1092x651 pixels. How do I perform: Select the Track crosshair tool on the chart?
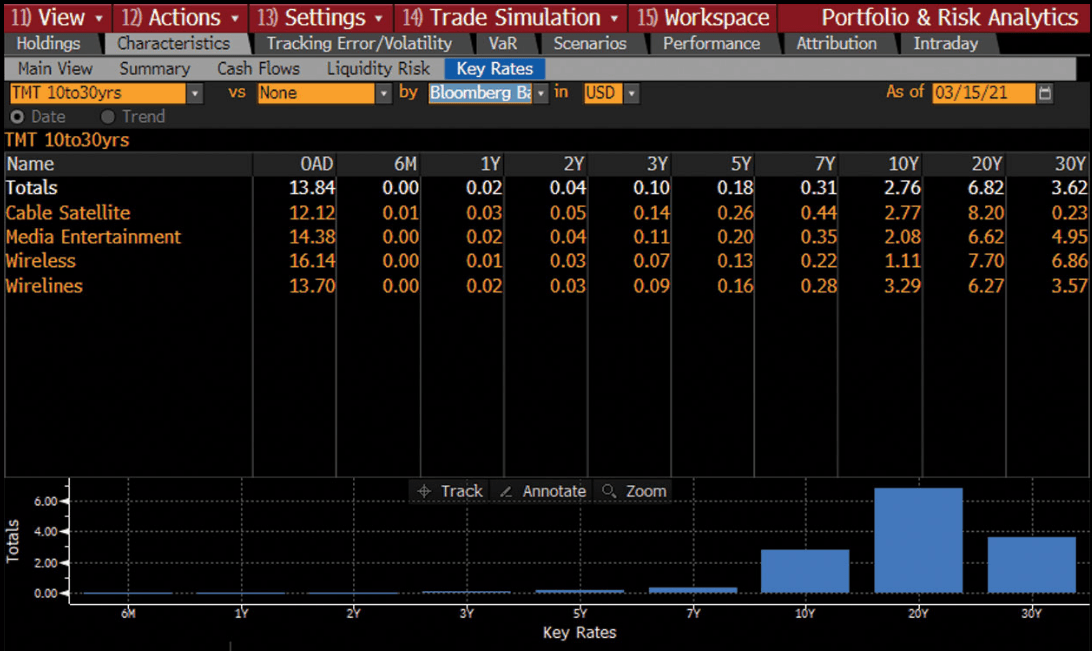coord(449,491)
